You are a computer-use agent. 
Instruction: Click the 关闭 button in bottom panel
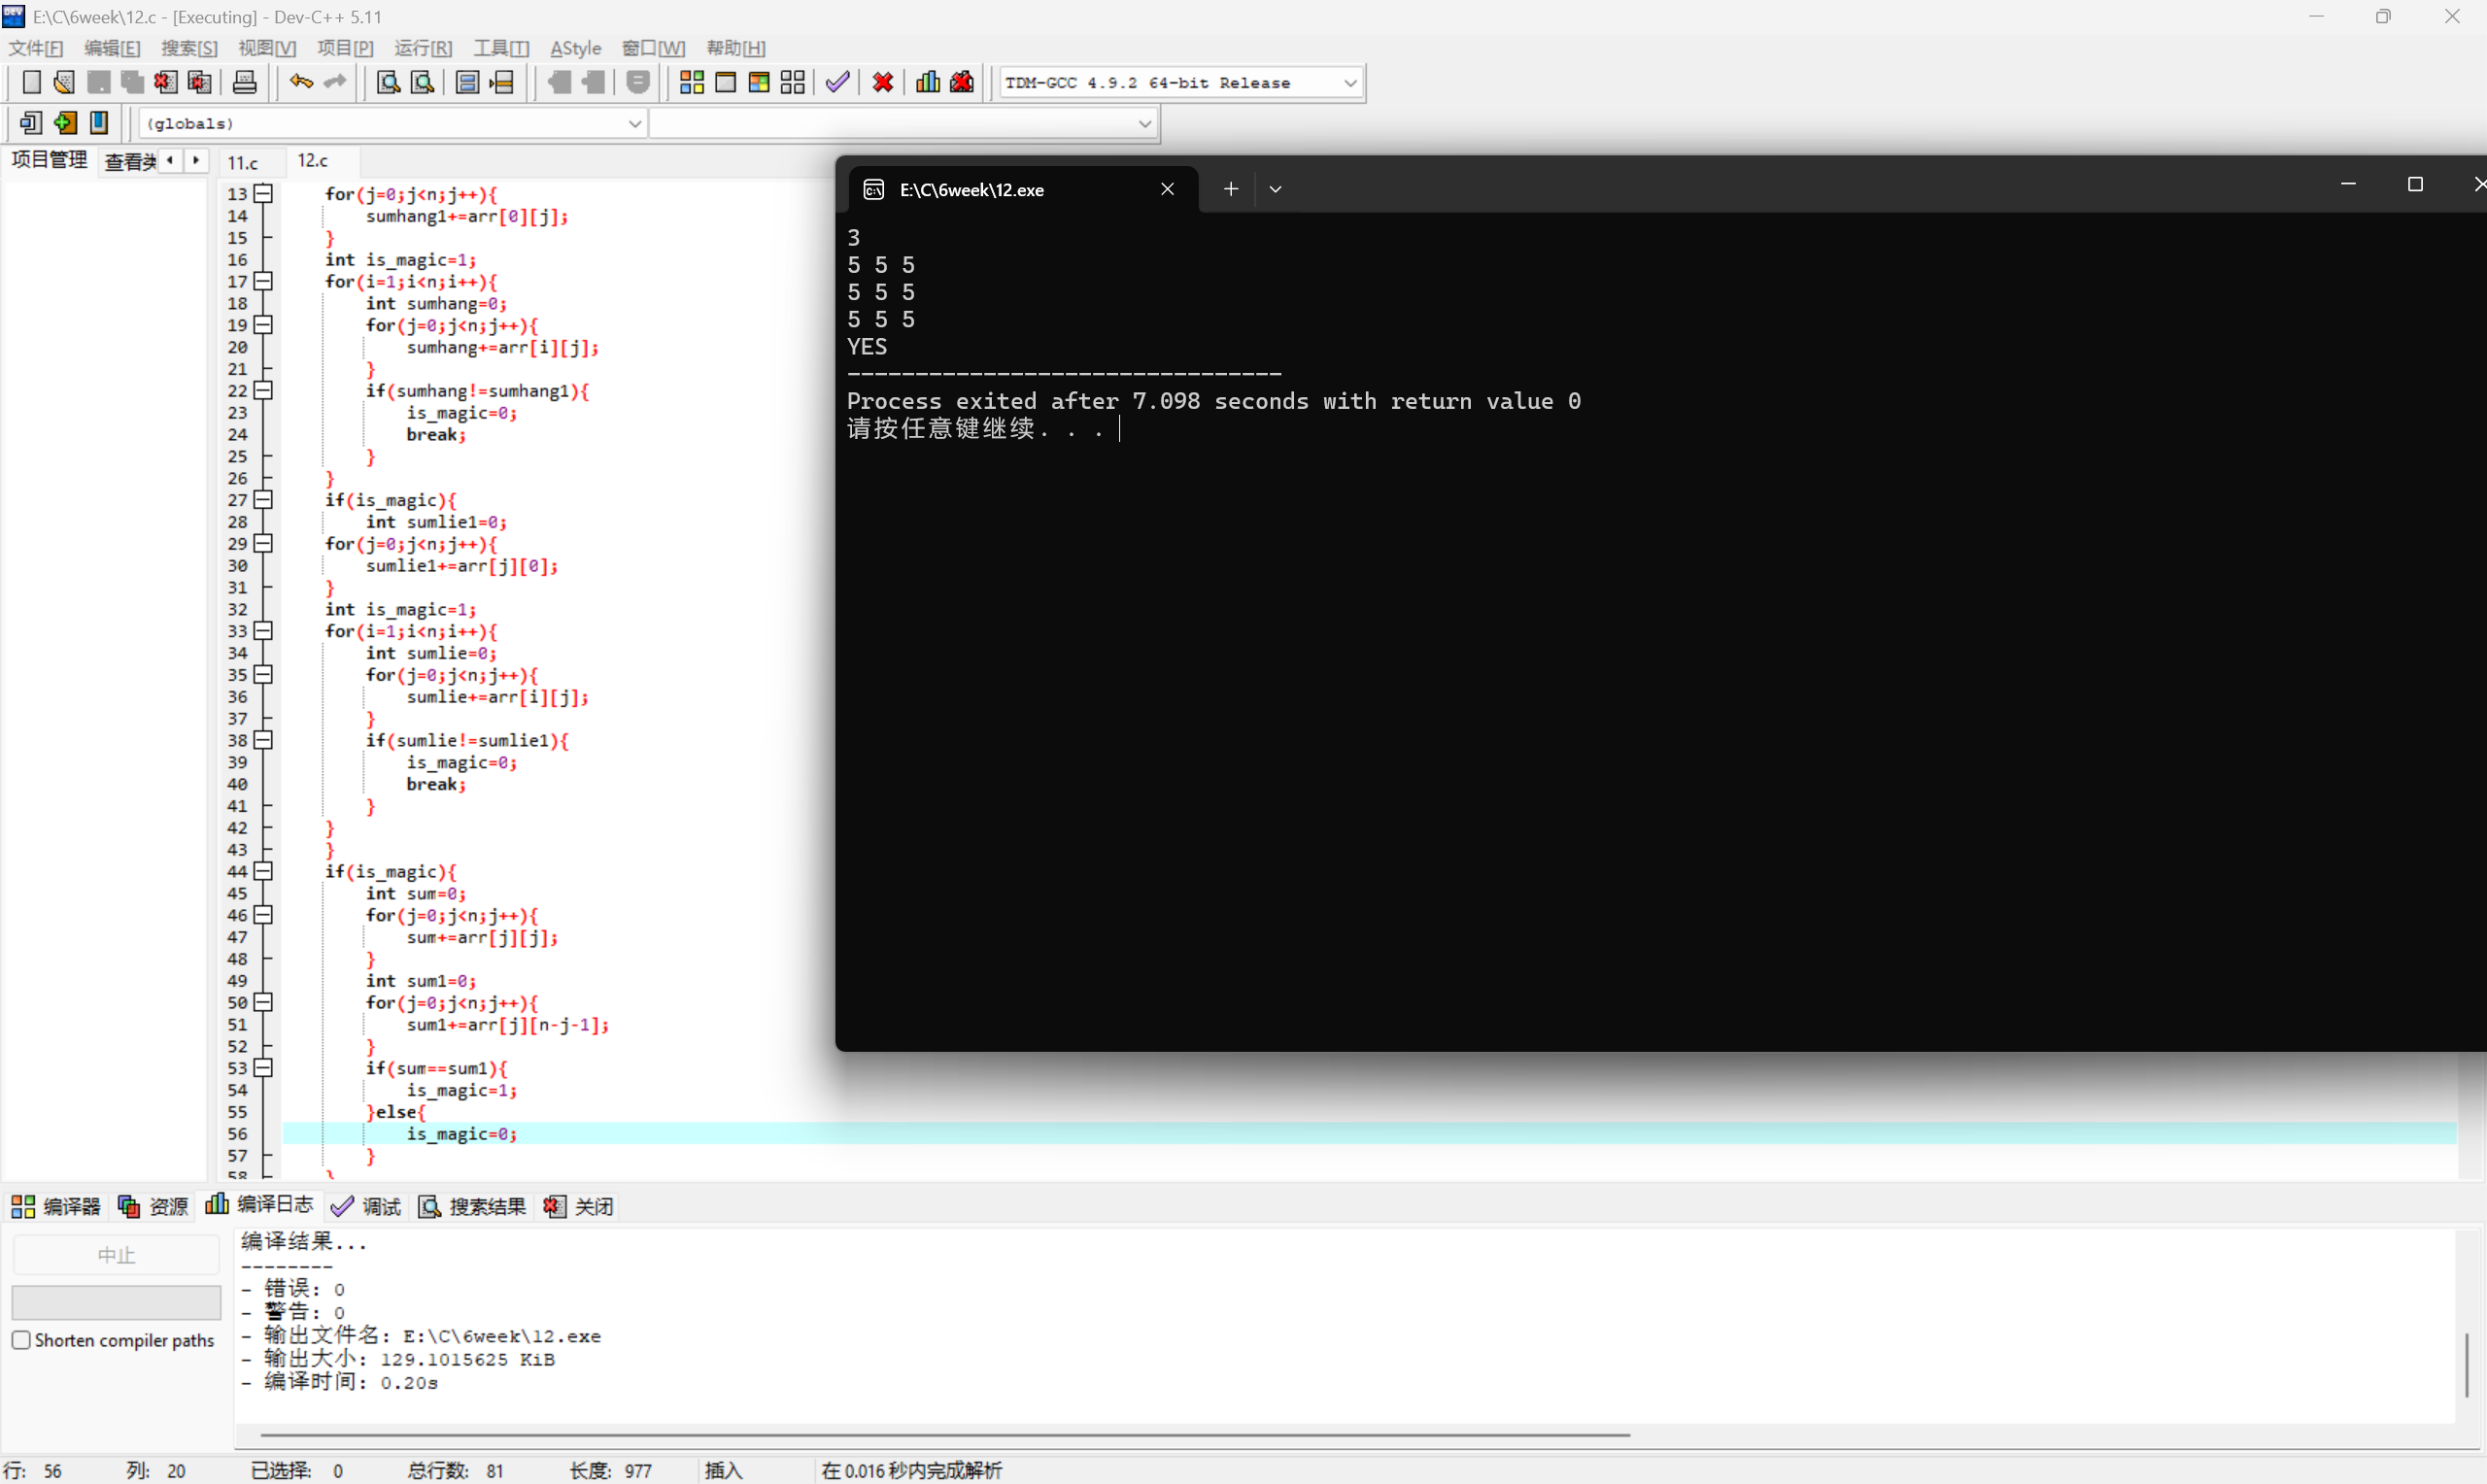click(x=580, y=1206)
